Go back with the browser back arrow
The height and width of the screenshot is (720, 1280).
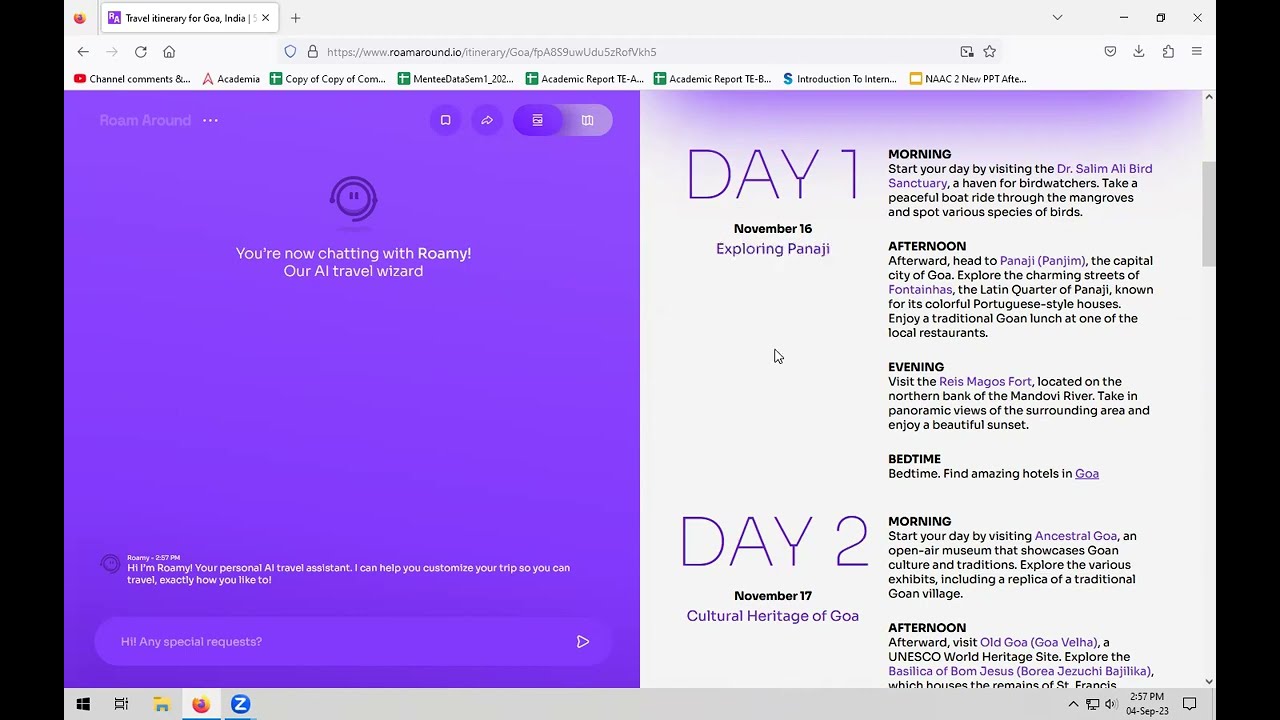tap(83, 52)
